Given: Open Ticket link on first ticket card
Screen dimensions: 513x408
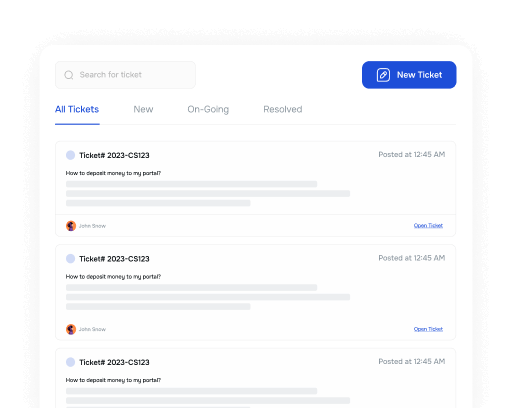Looking at the screenshot, I should click(428, 226).
